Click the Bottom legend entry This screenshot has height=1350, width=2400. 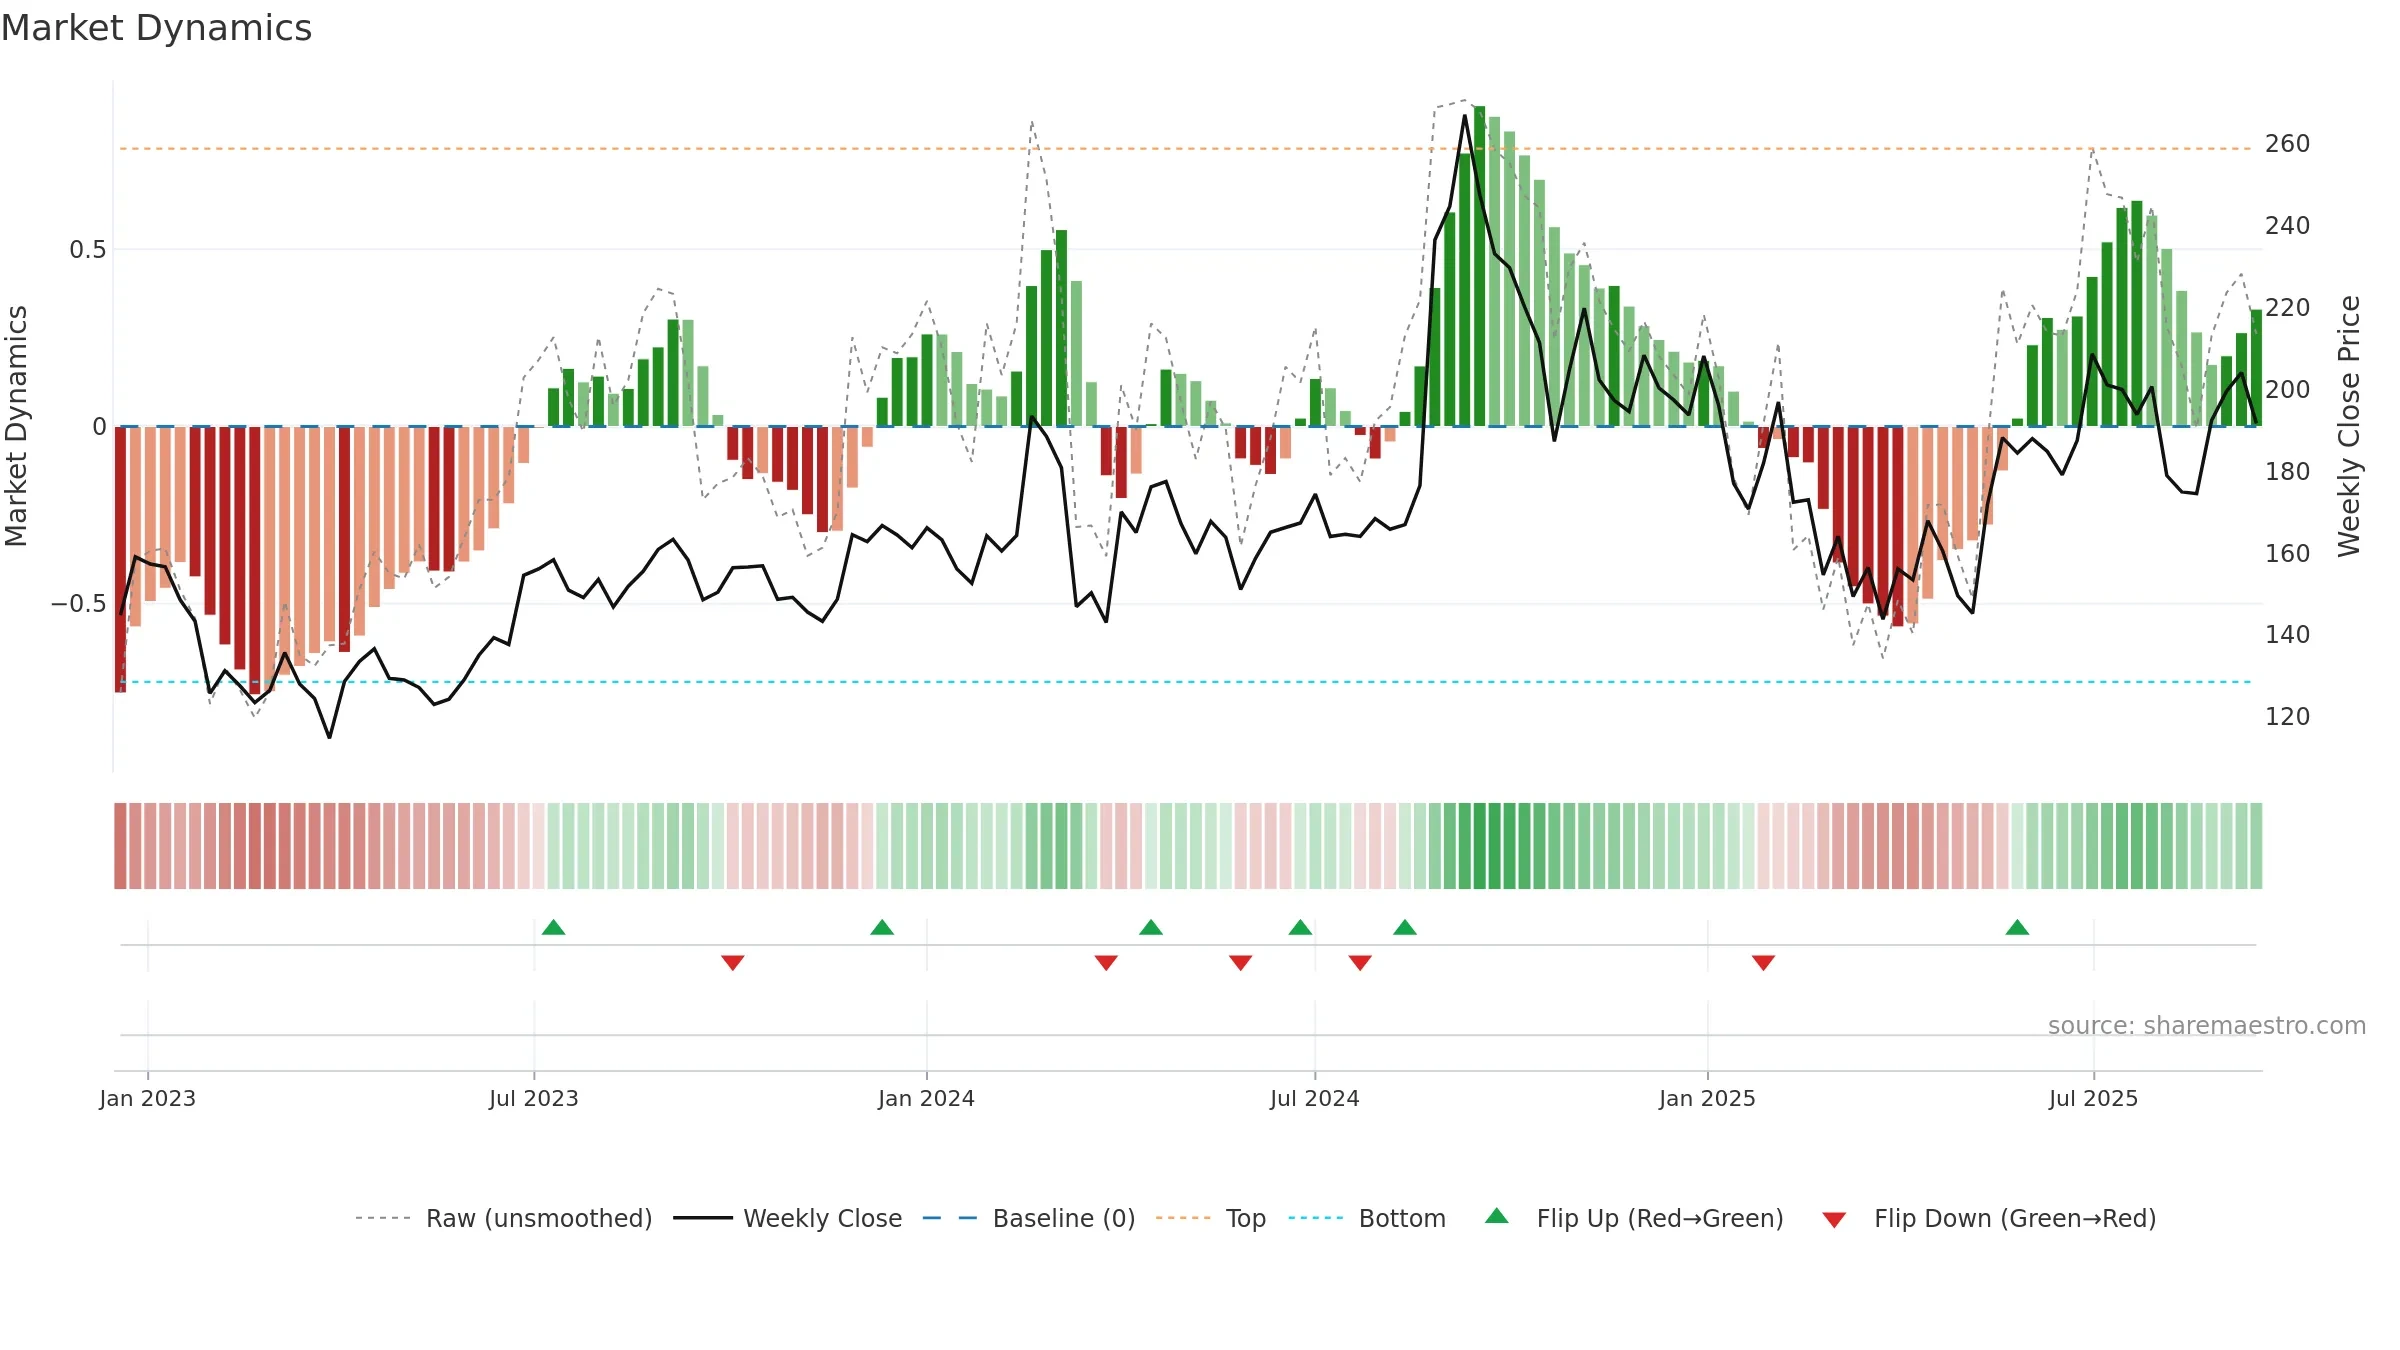tap(1367, 1218)
